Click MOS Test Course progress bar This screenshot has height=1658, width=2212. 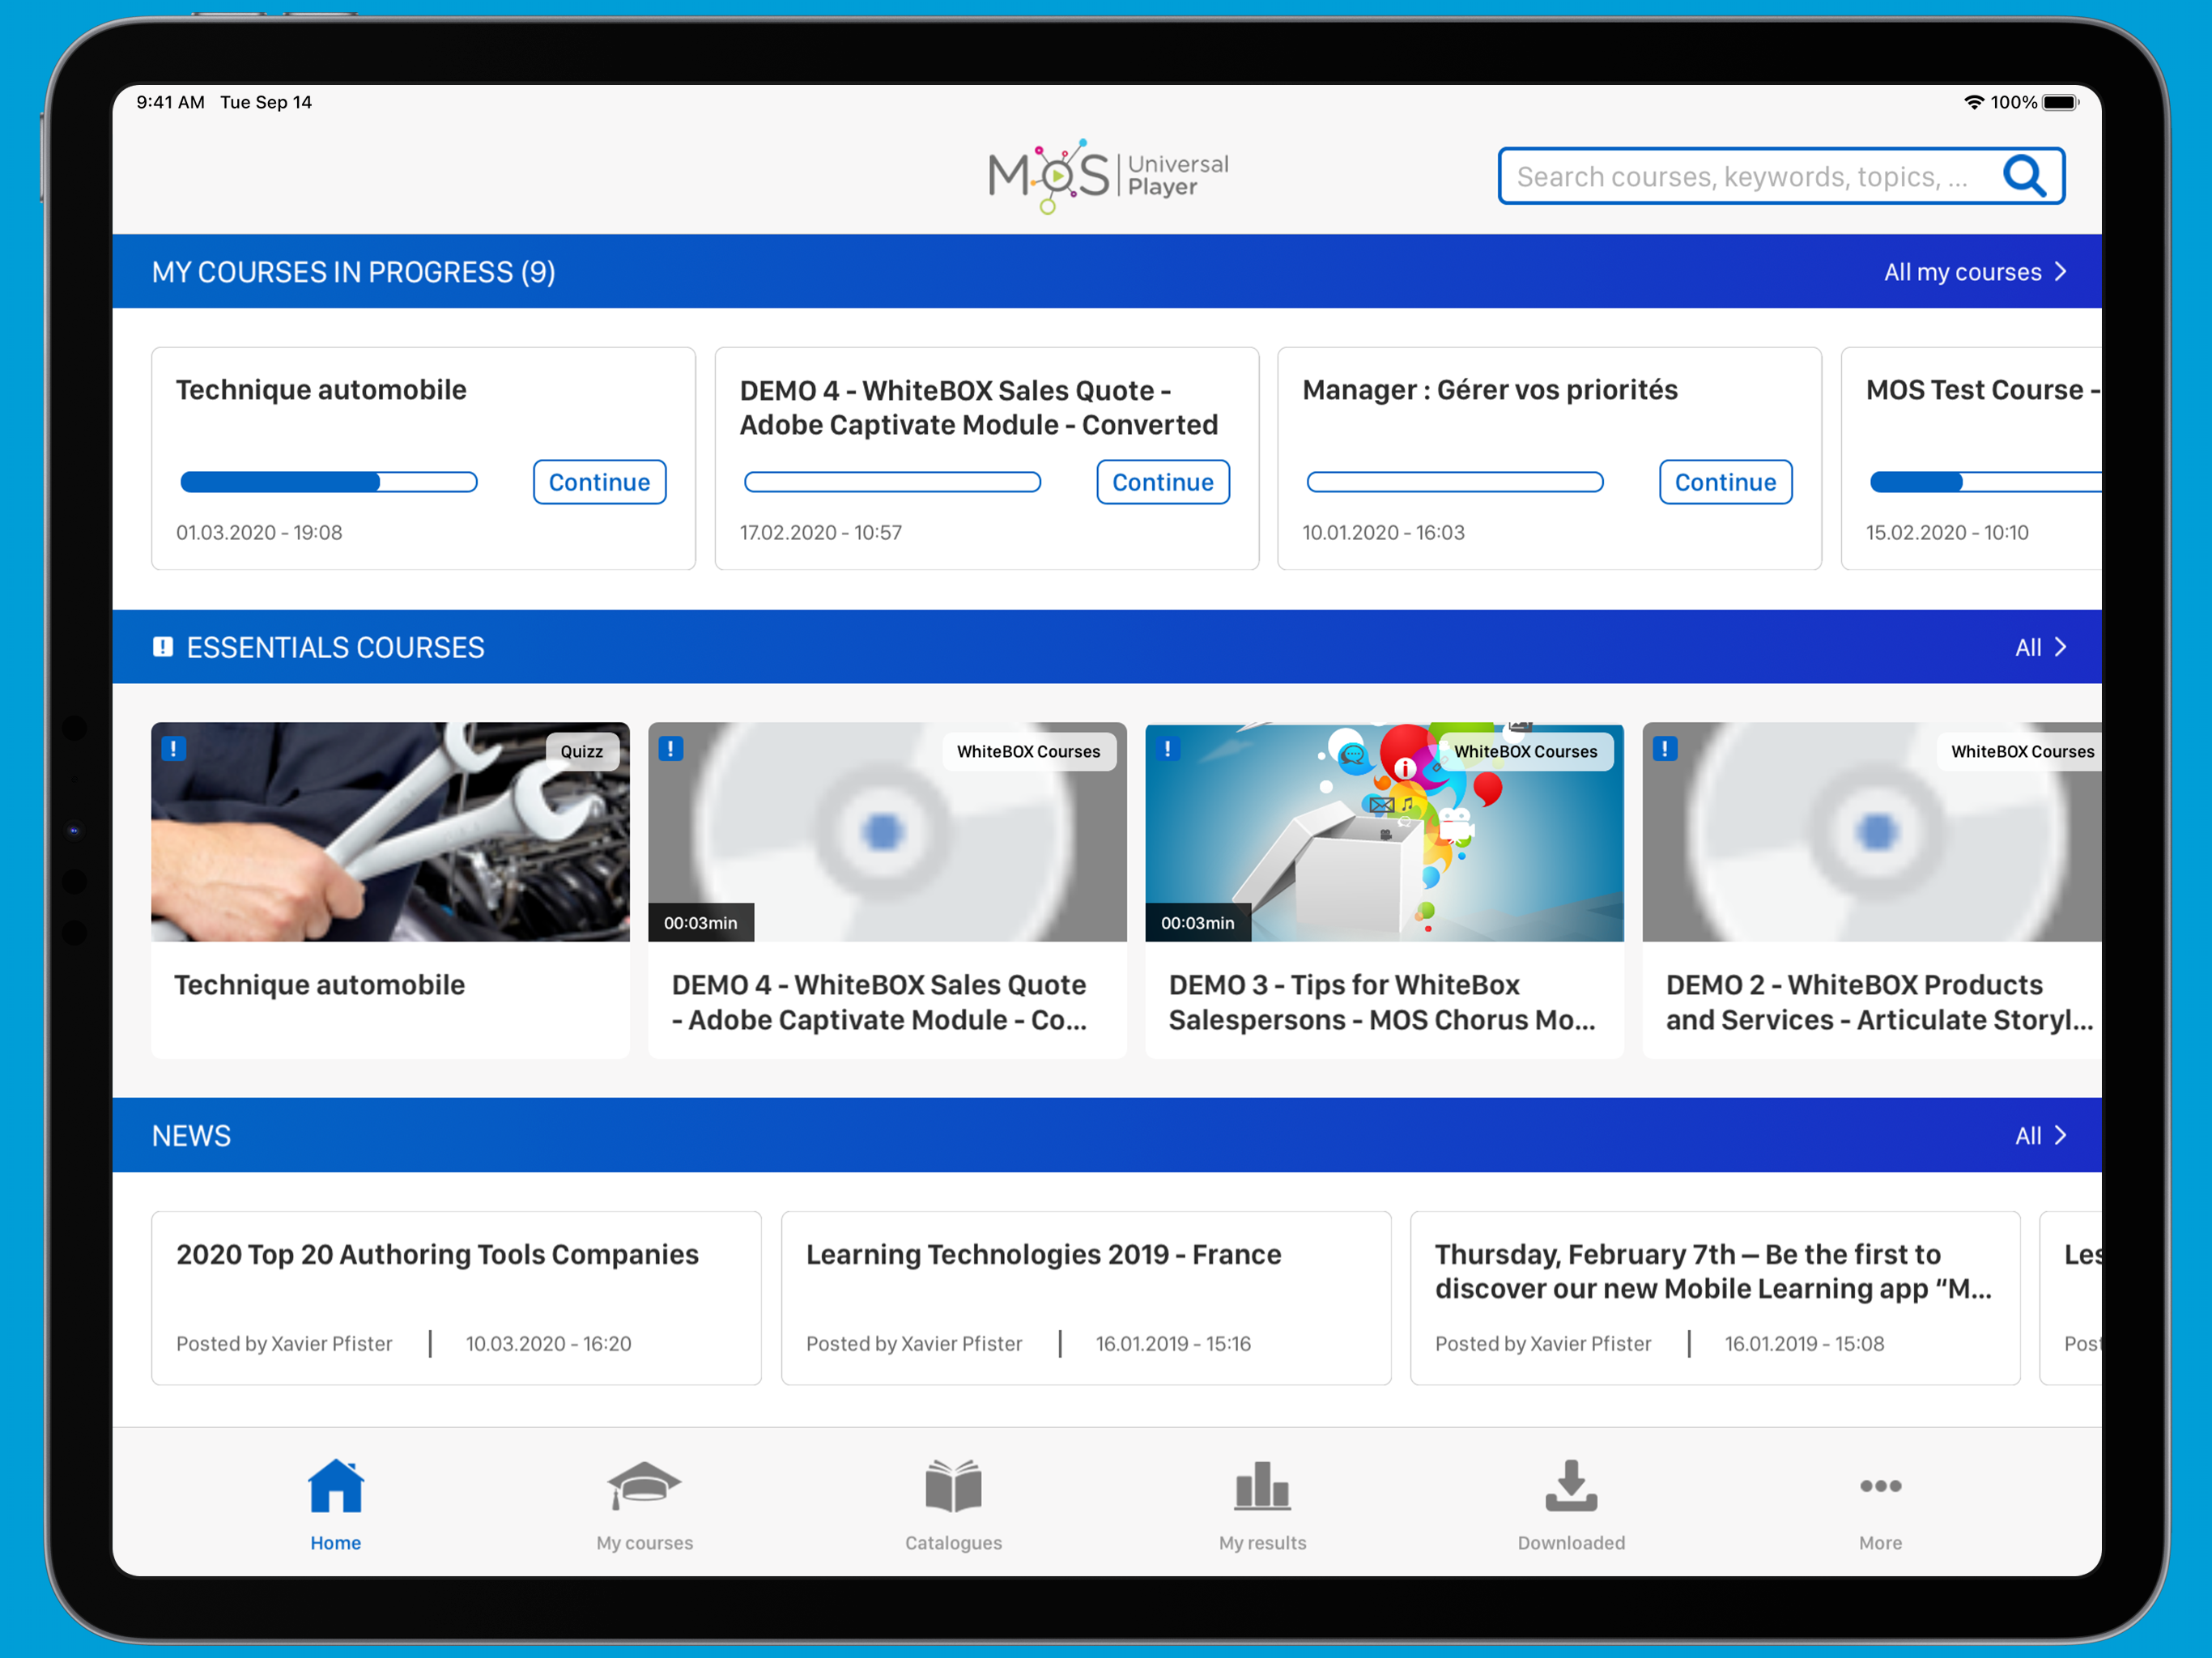[x=1985, y=482]
